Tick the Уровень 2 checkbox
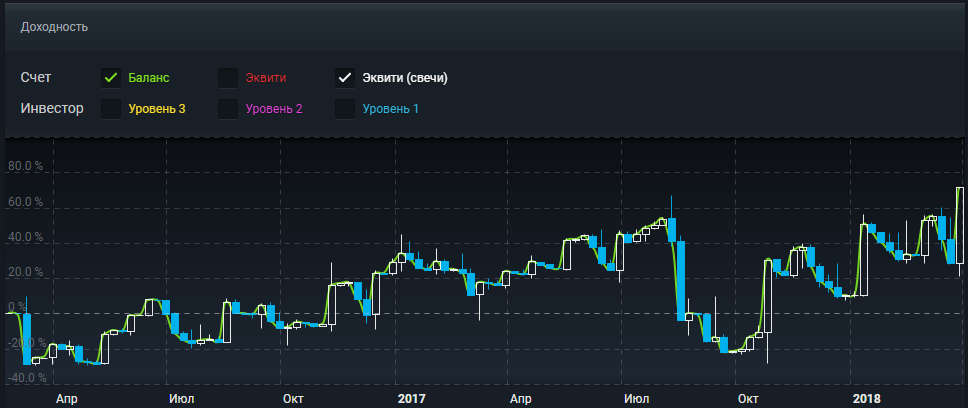The height and width of the screenshot is (408, 968). tap(228, 109)
